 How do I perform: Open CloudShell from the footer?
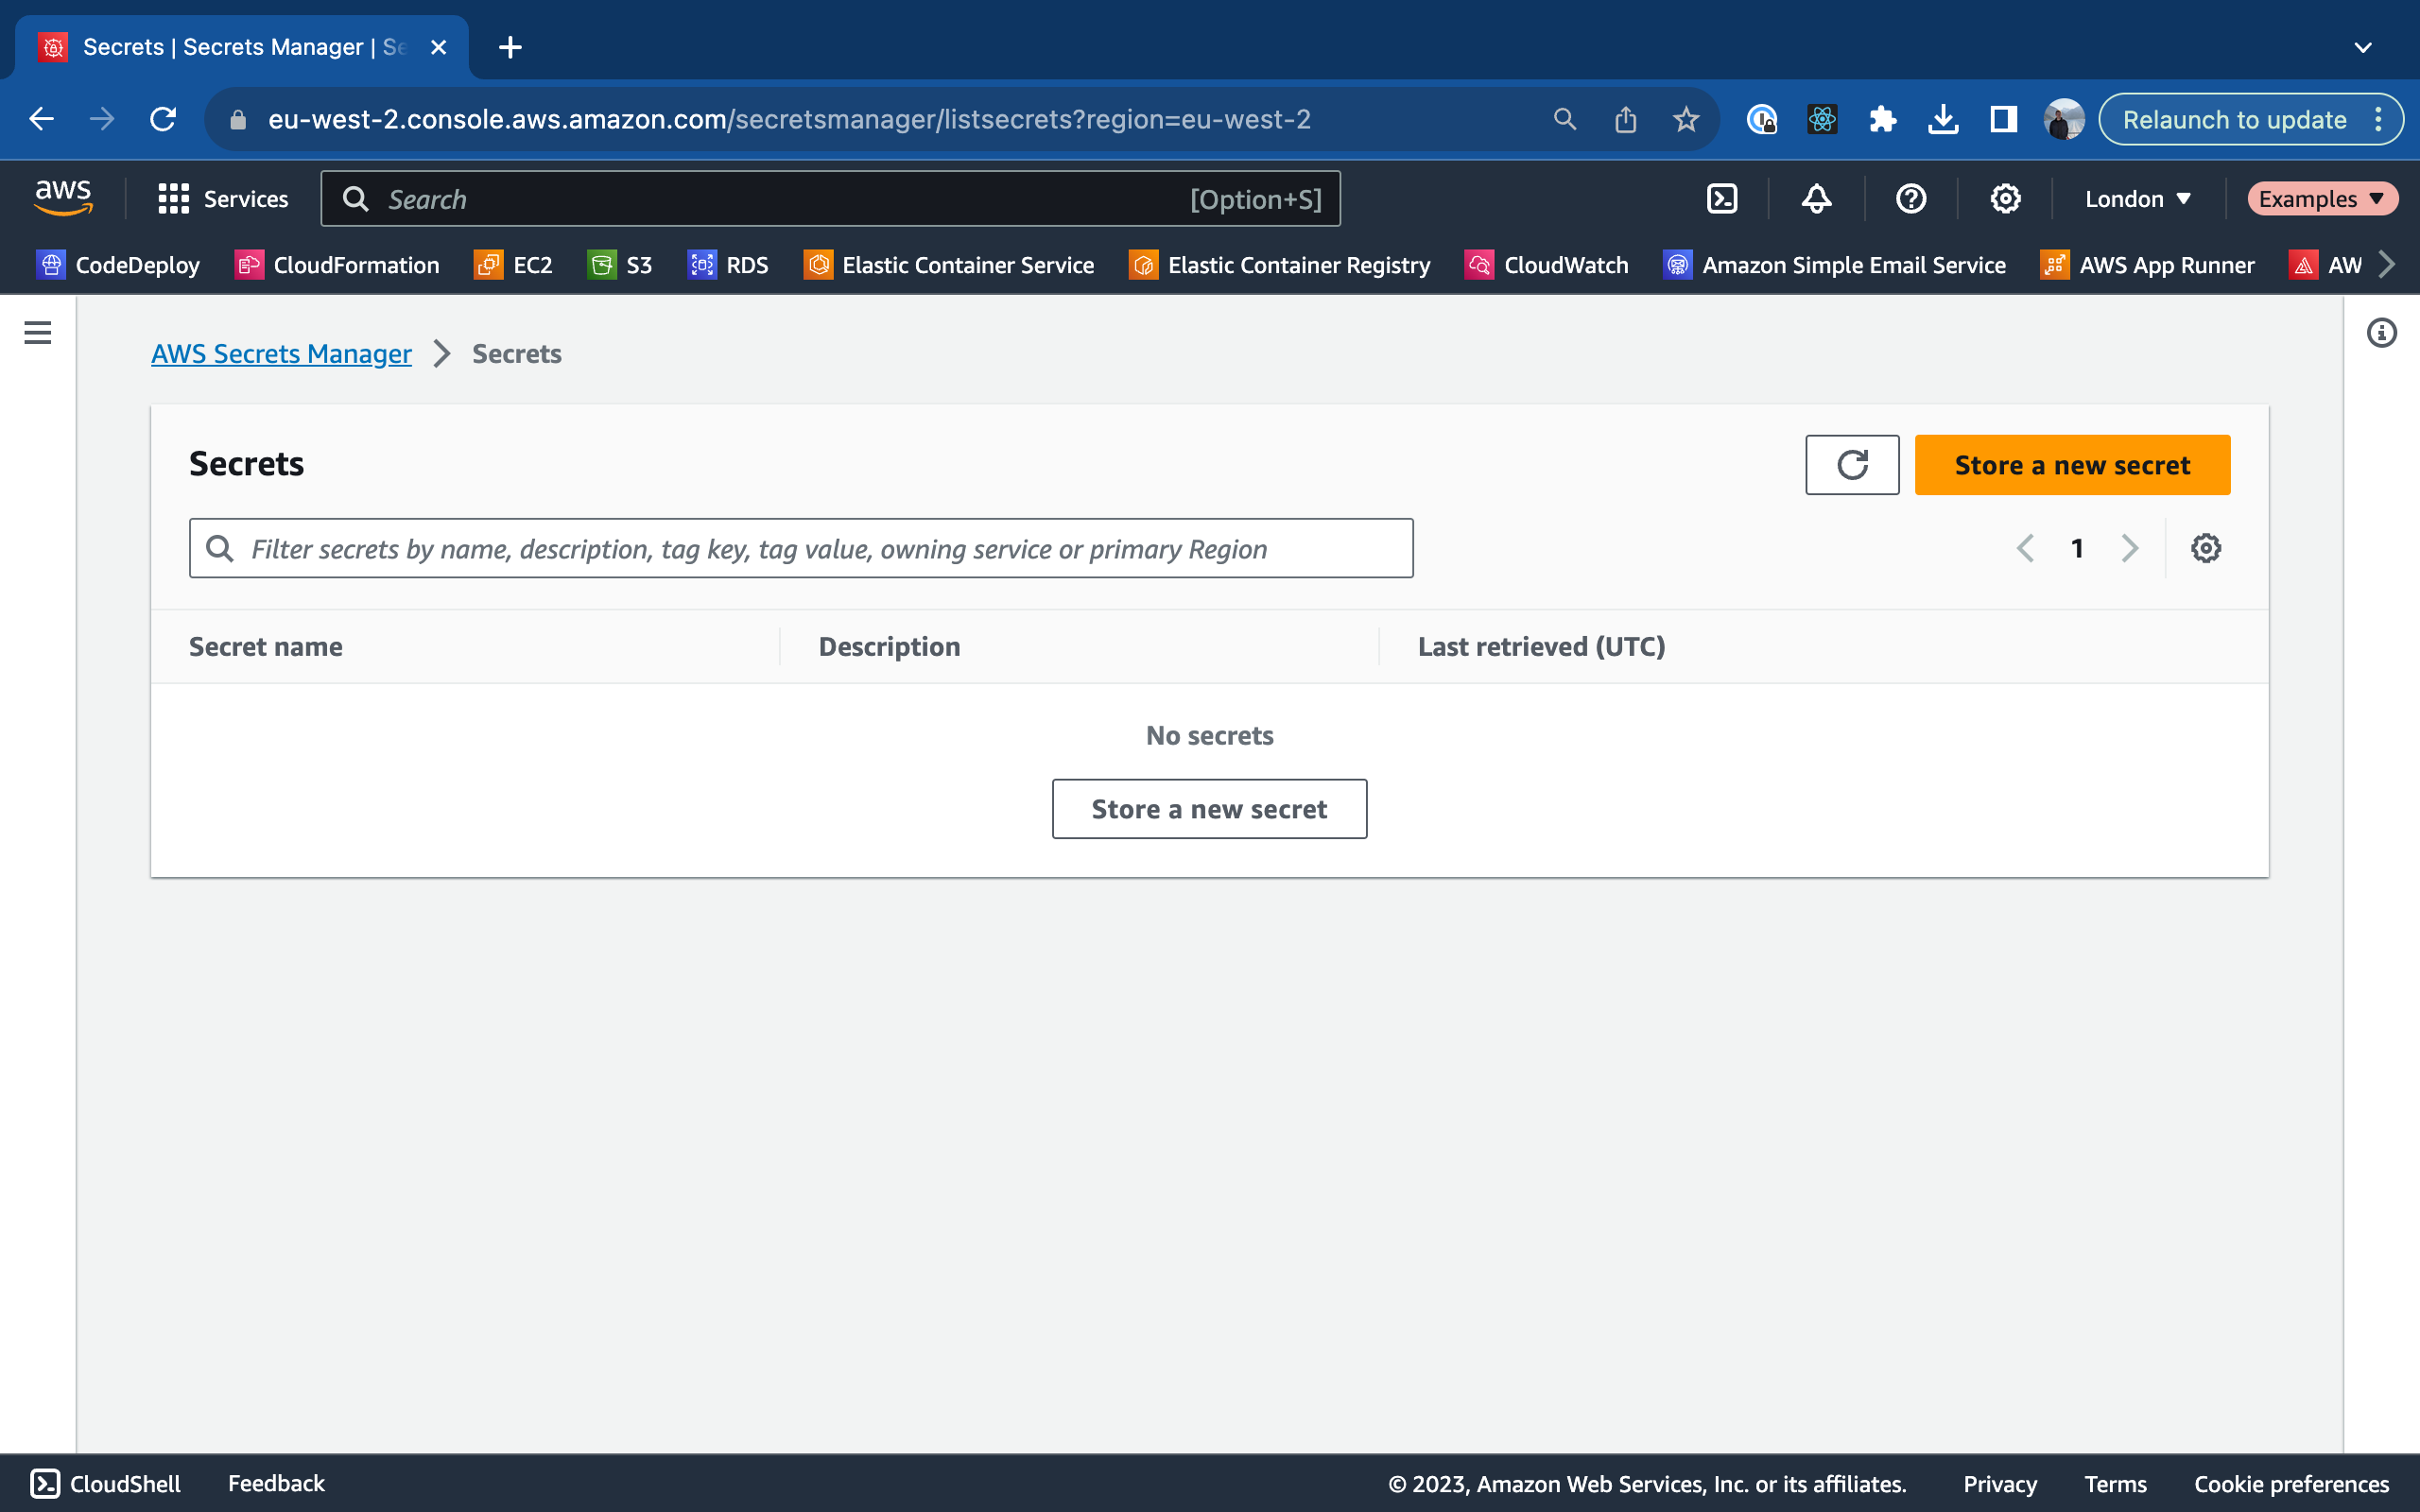coord(105,1483)
